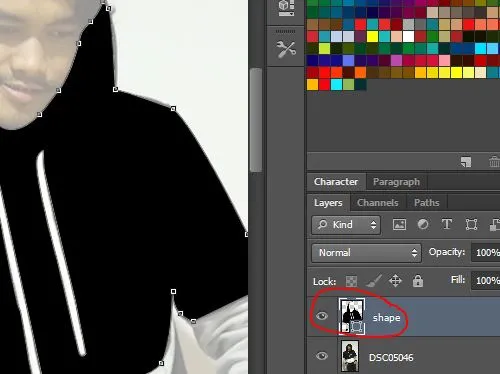Select the shape layer thumbnail

(x=352, y=316)
